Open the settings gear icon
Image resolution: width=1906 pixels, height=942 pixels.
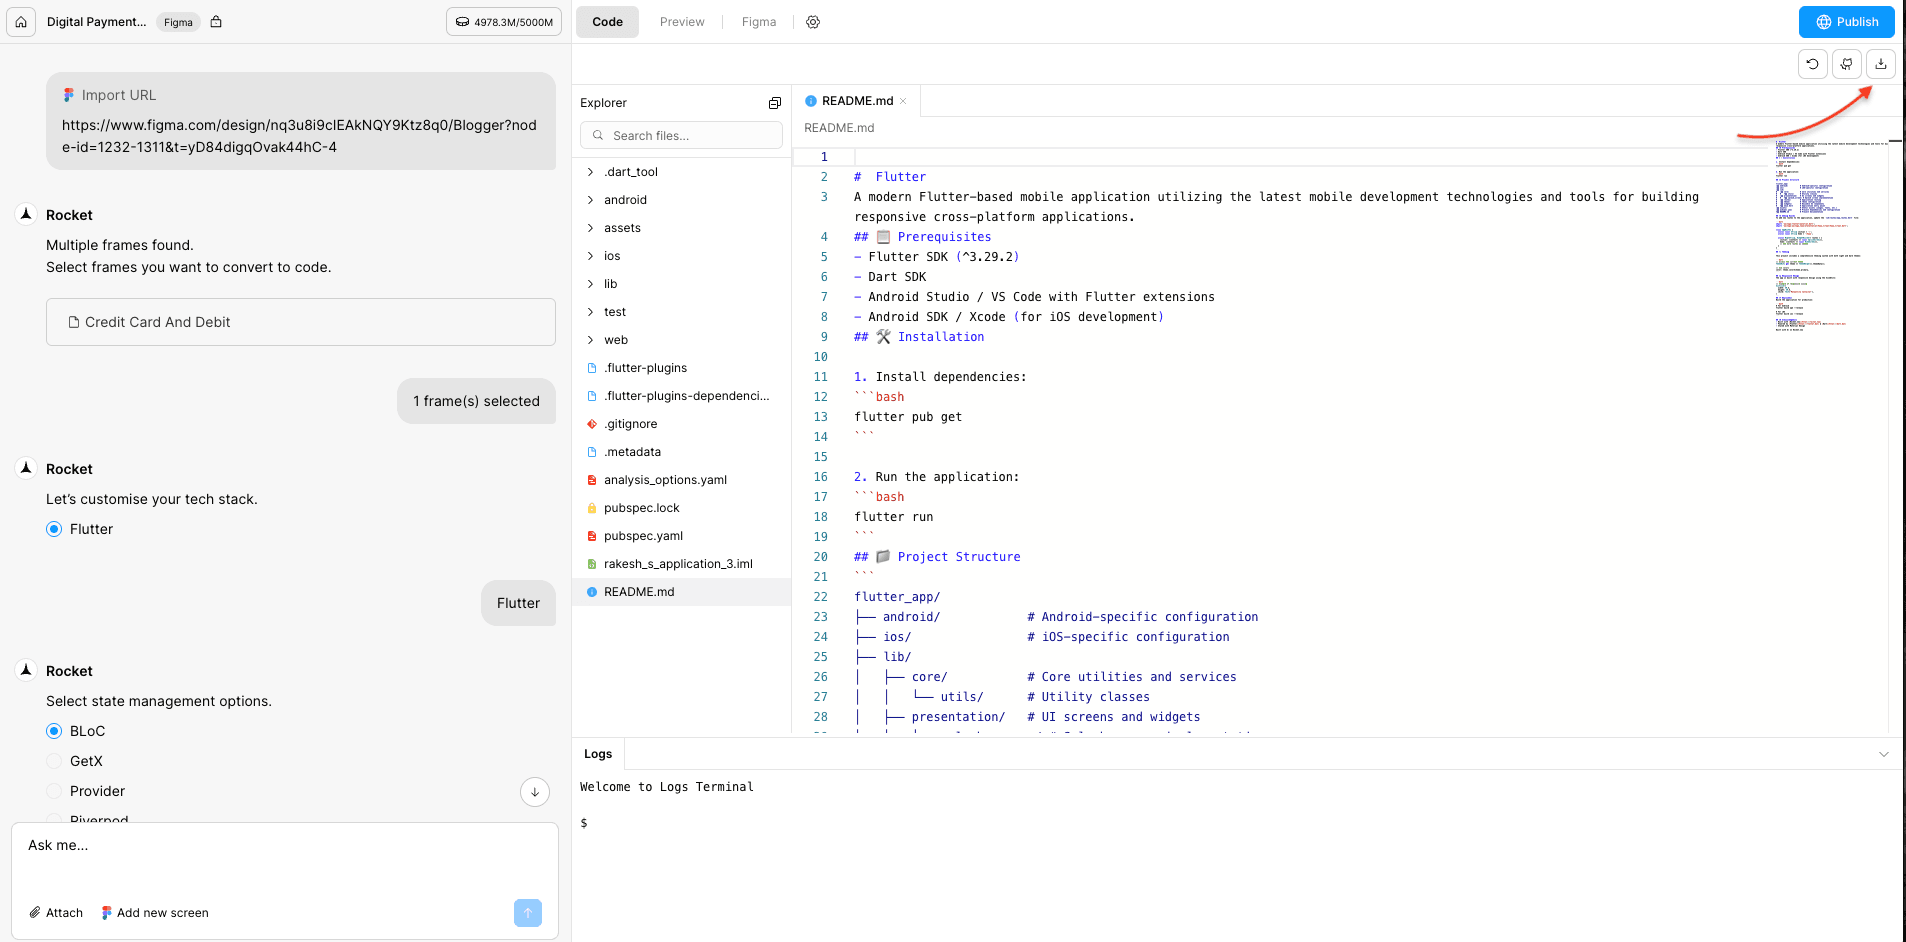[x=813, y=22]
